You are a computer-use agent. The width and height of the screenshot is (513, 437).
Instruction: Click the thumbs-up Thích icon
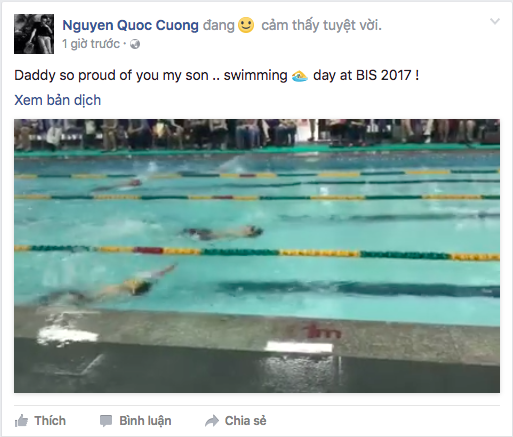click(21, 421)
